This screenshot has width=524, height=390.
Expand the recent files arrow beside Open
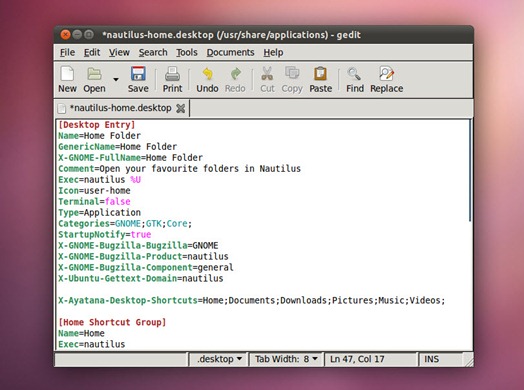click(x=116, y=79)
